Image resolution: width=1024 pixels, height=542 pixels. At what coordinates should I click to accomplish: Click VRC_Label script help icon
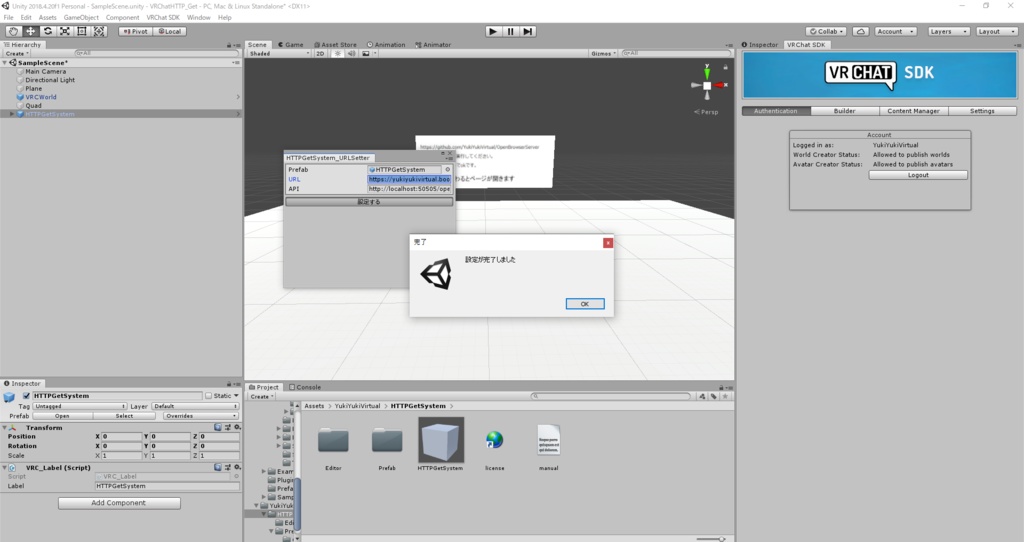(x=217, y=468)
